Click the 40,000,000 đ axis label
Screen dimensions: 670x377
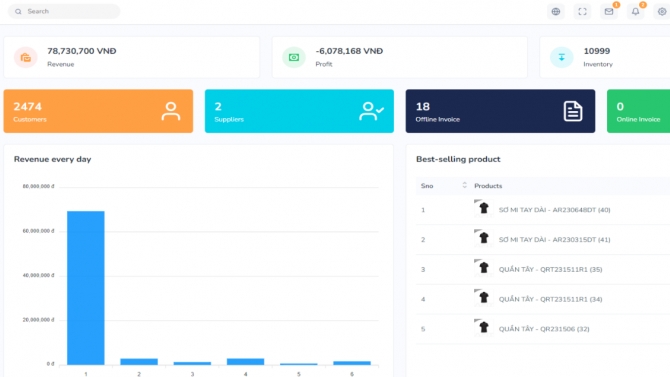click(38, 275)
